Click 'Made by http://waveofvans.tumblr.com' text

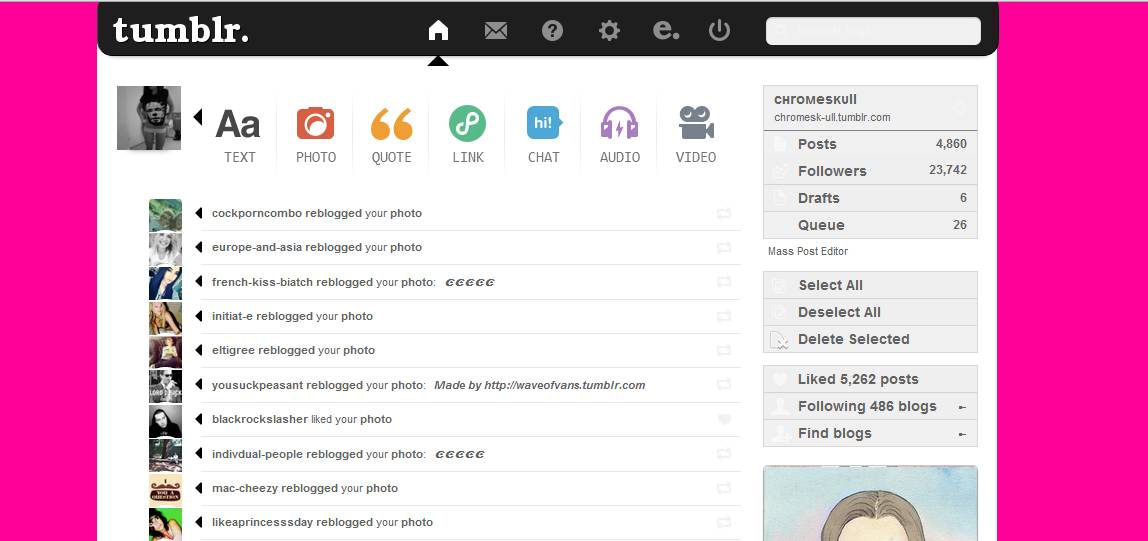[x=540, y=385]
